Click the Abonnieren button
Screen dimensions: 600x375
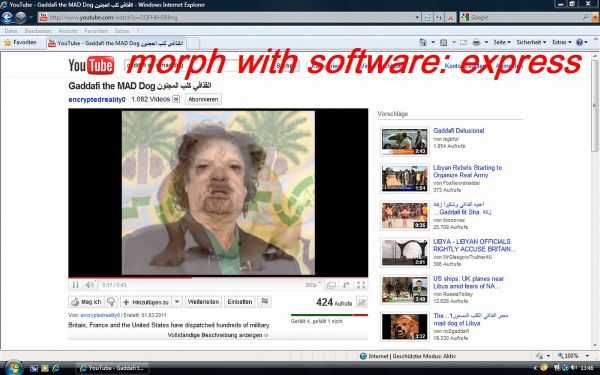[203, 99]
